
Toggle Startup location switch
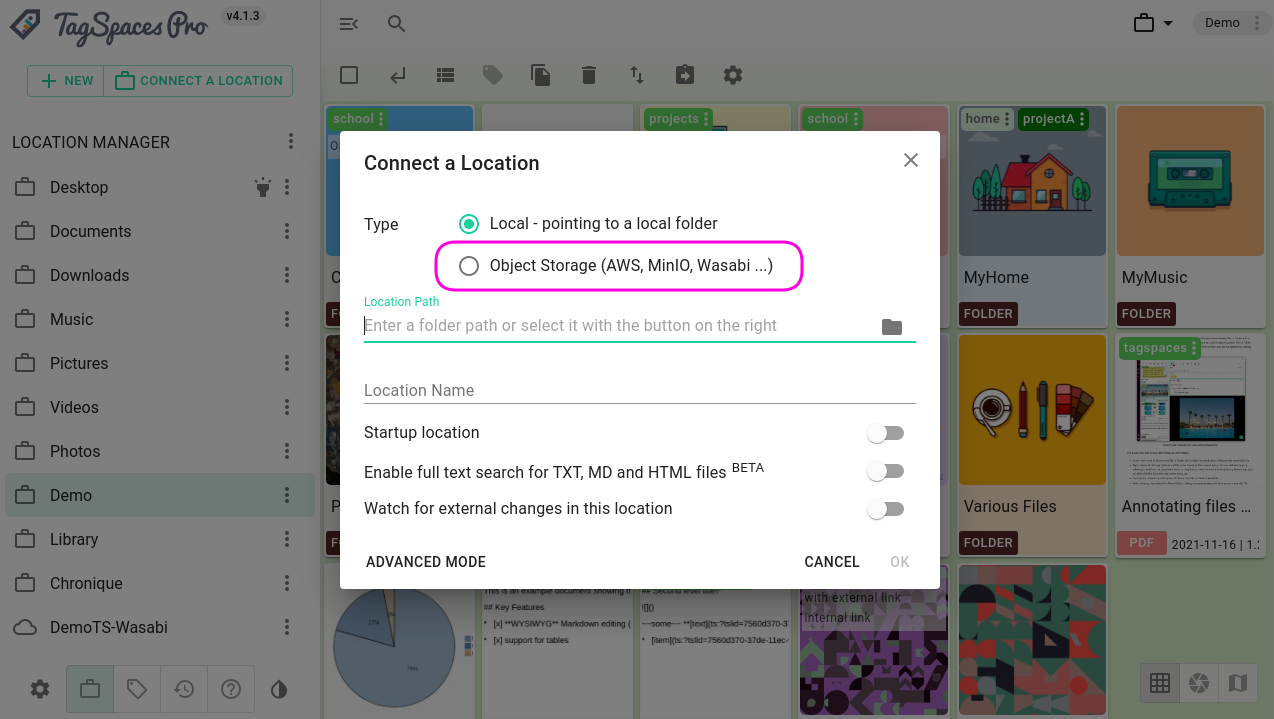(885, 433)
